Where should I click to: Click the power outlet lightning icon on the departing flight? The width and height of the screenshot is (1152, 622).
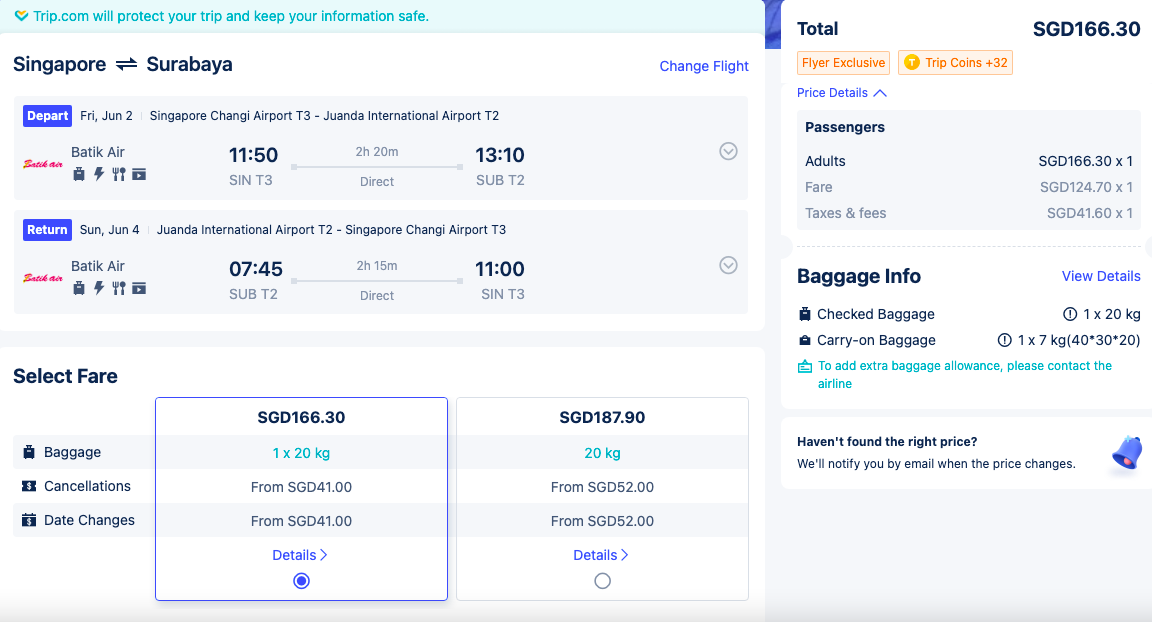[98, 174]
